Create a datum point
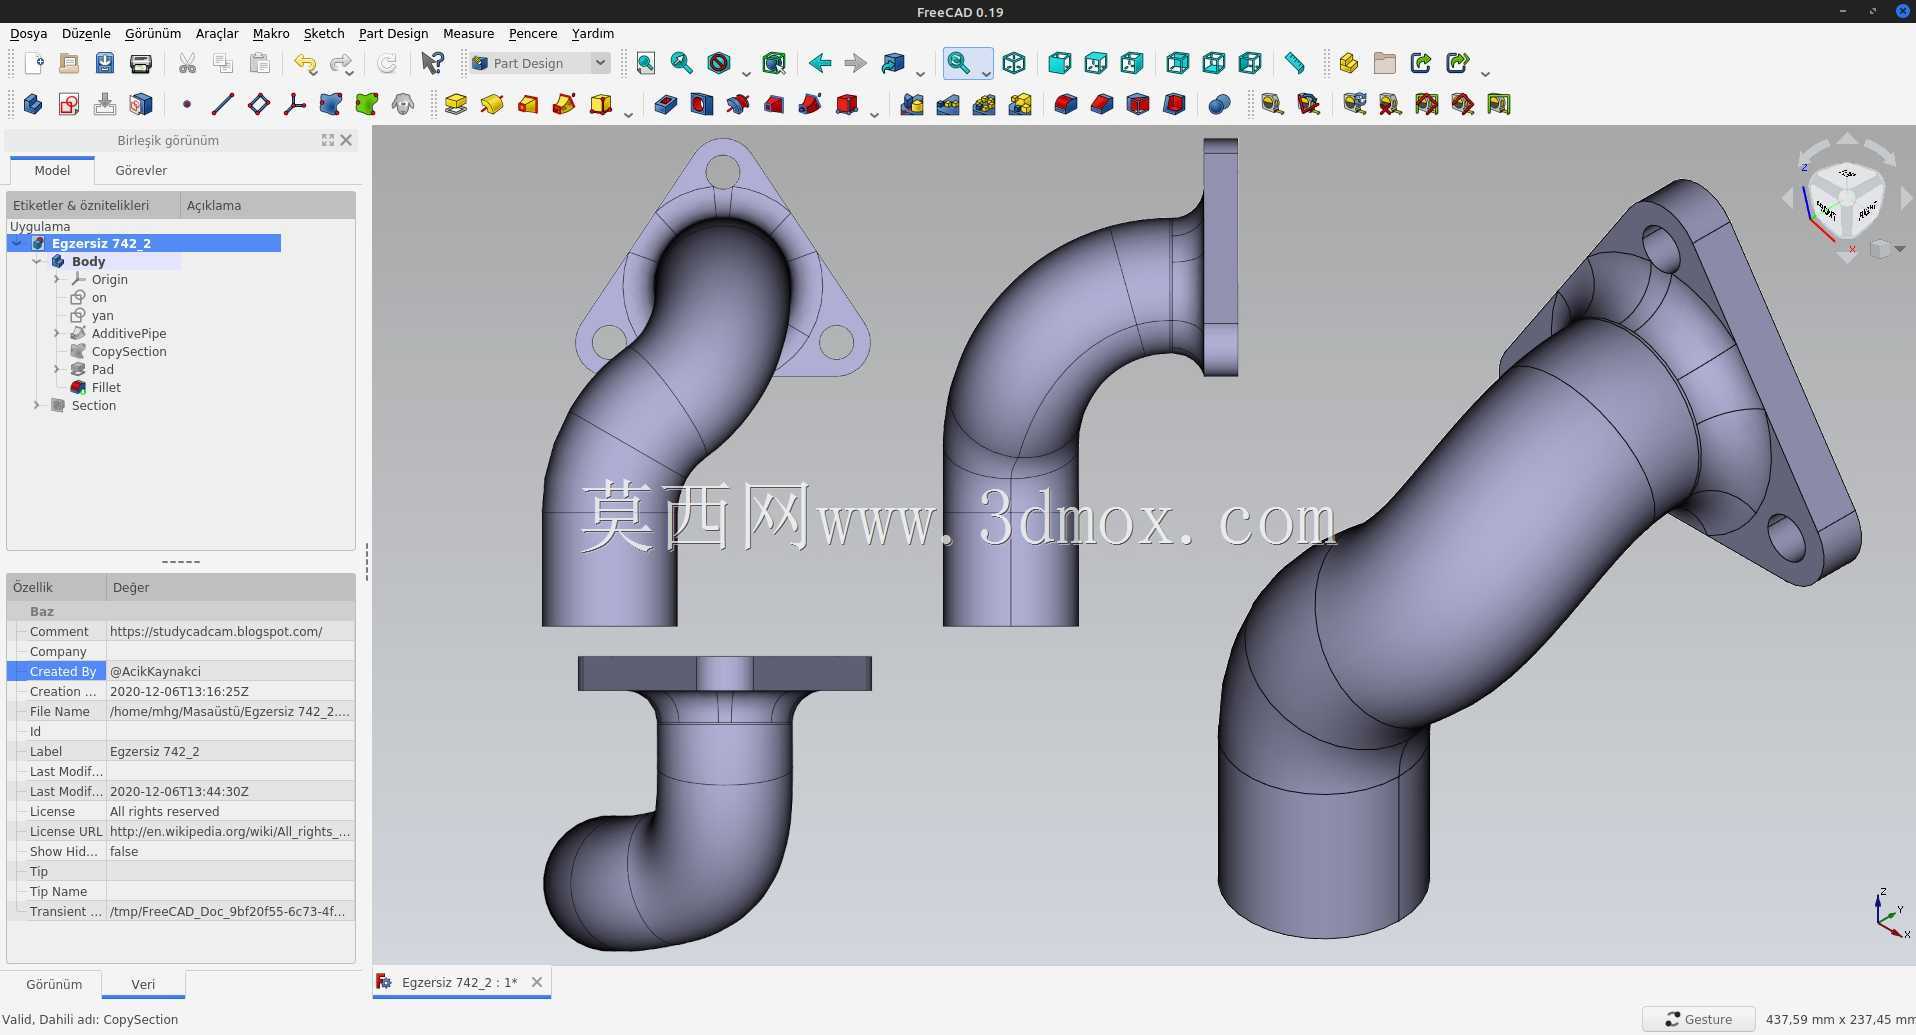 (x=187, y=104)
